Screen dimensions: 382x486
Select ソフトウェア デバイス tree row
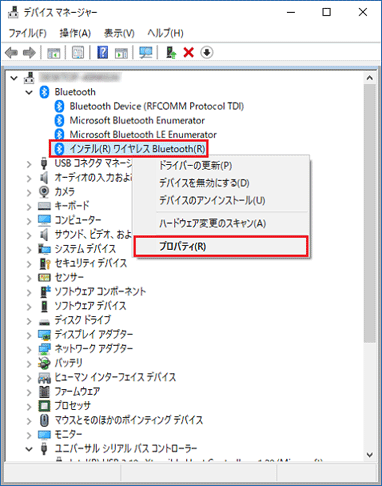[x=90, y=306]
